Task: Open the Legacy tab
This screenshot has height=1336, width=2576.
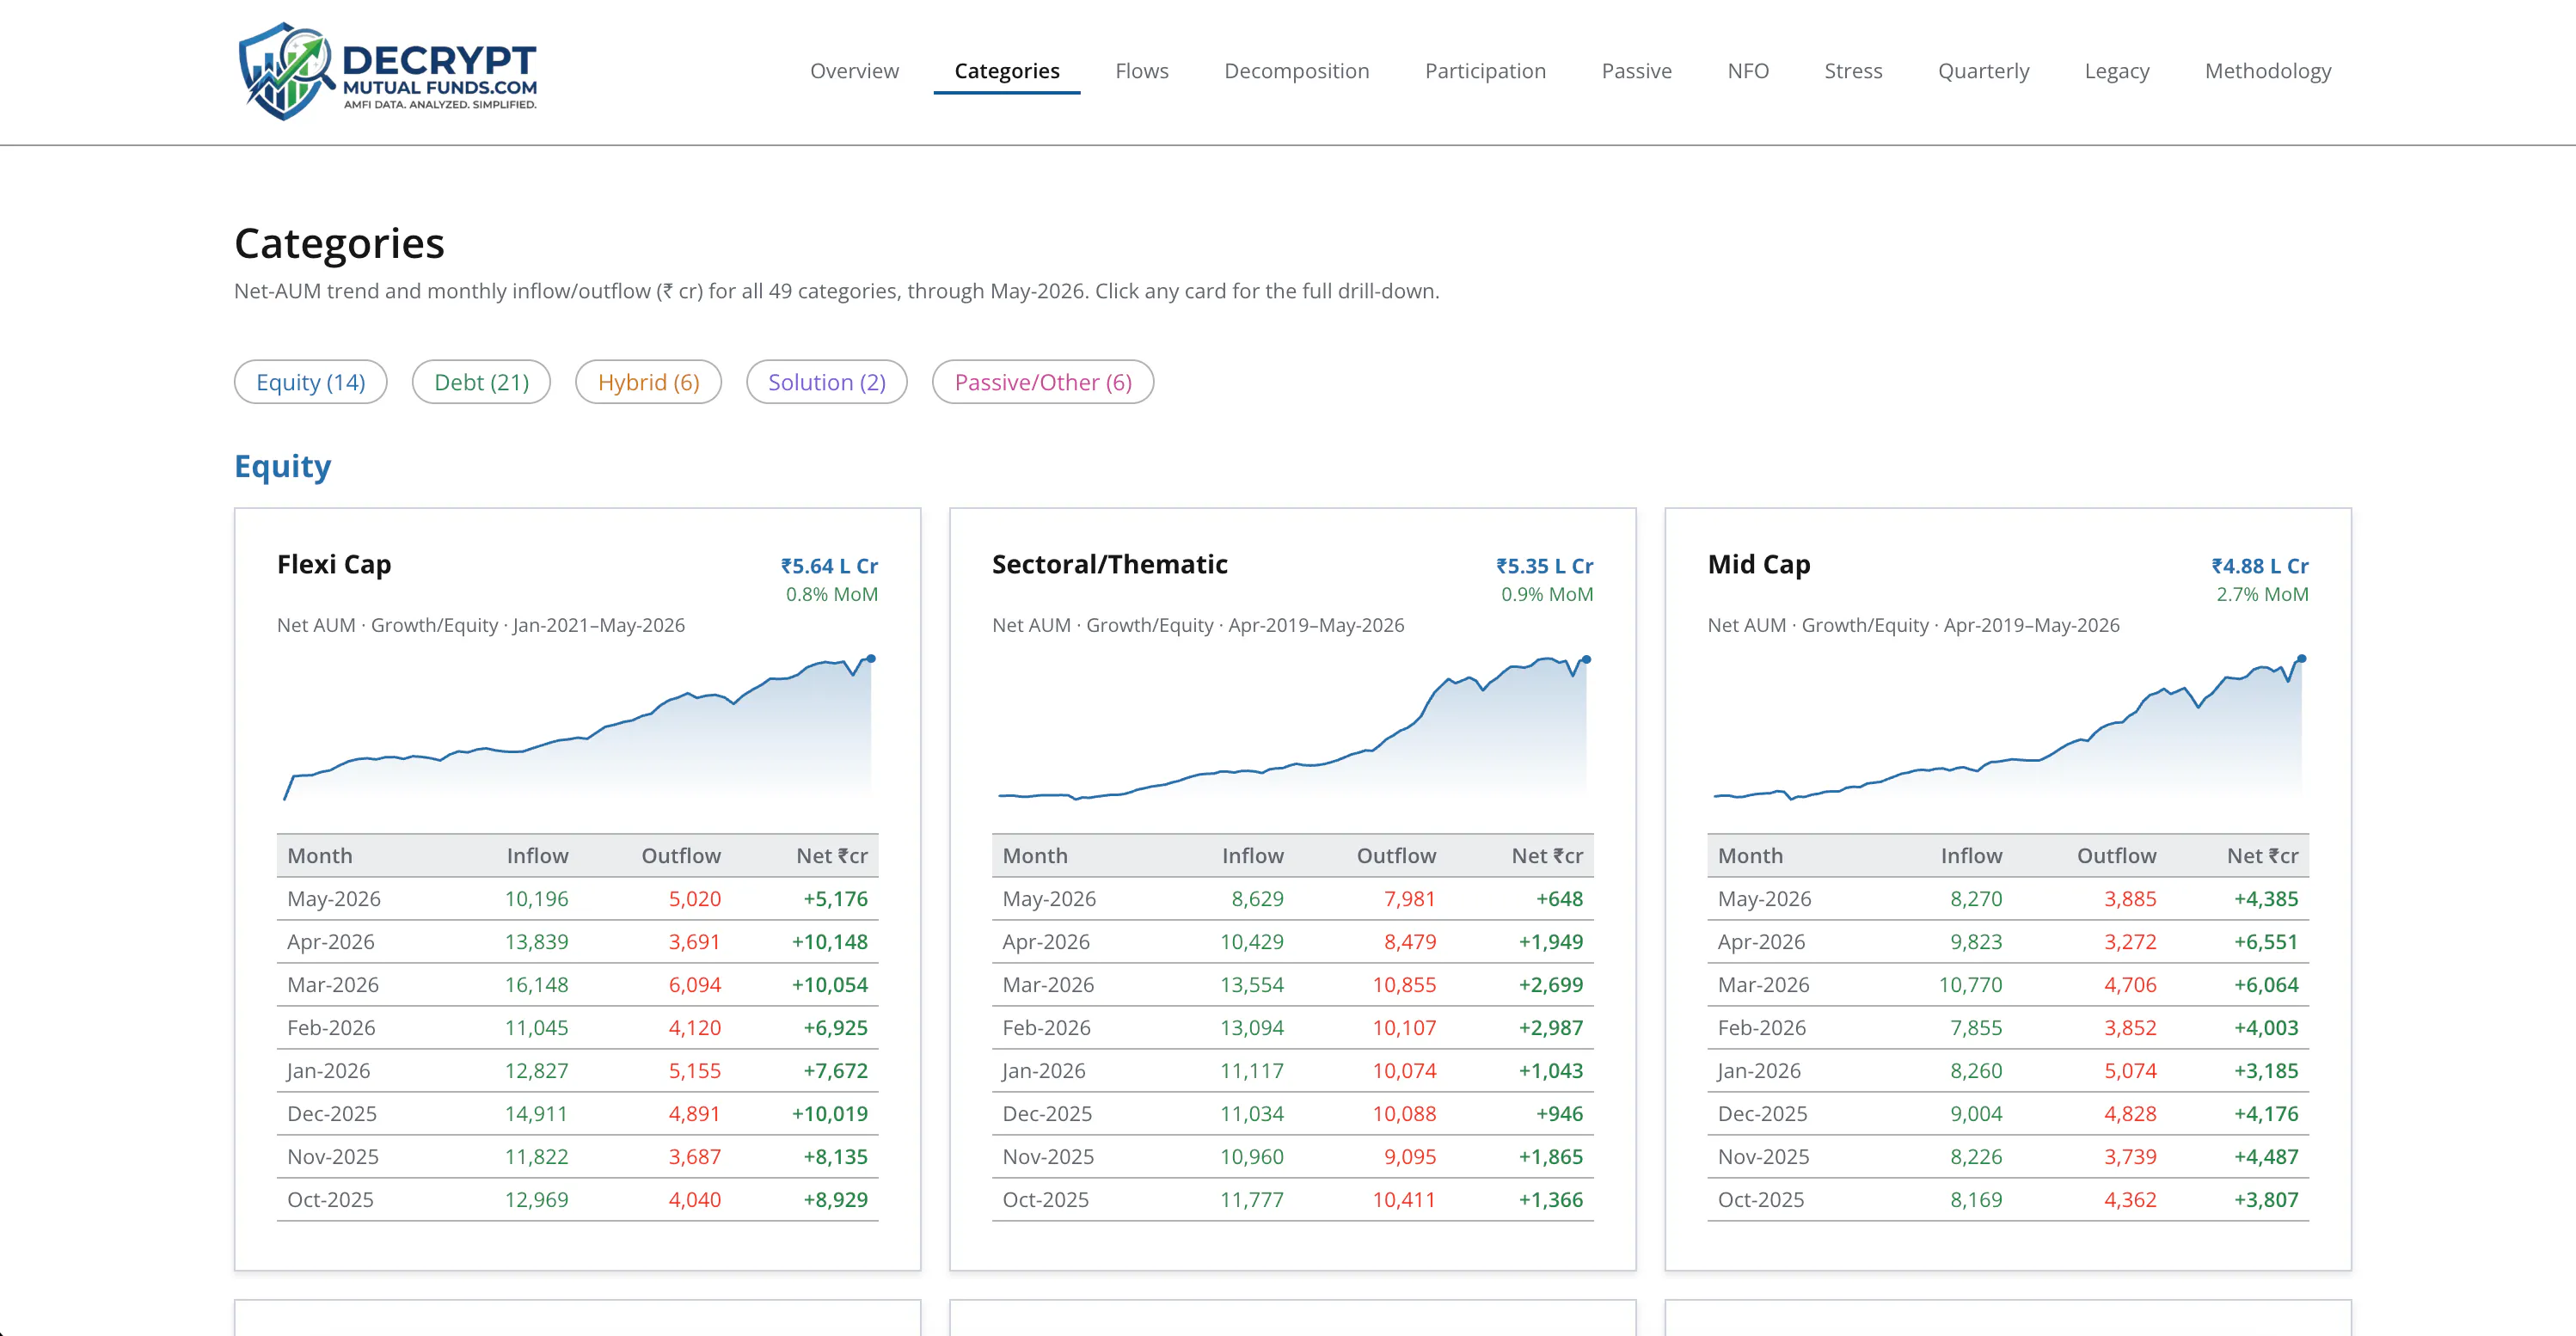Action: [x=2117, y=71]
